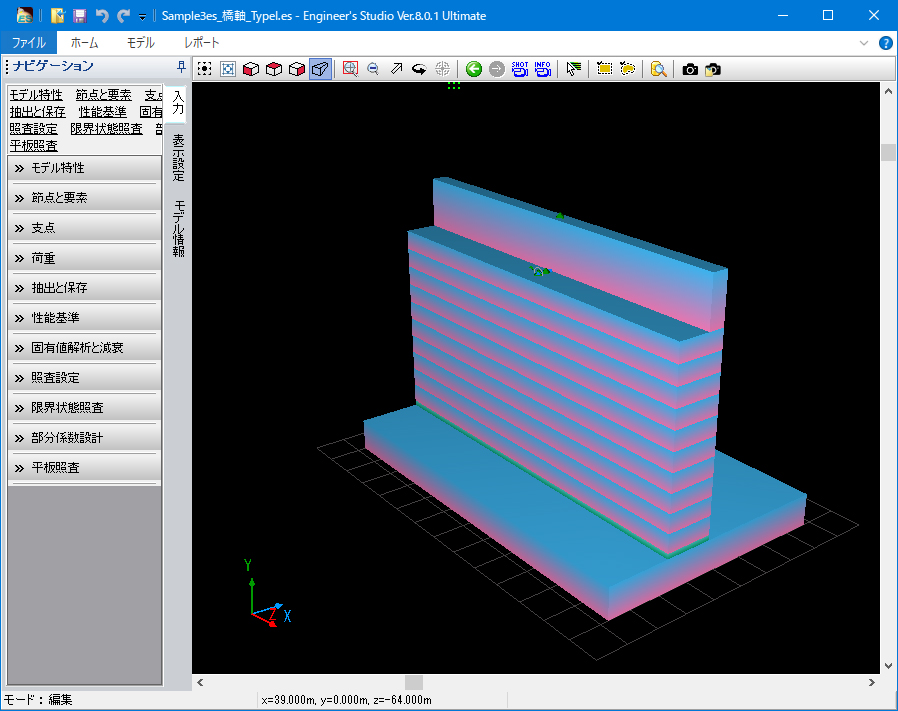This screenshot has height=711, width=898.
Task: Open the quick access toolbar dropdown arrow
Action: click(x=143, y=17)
